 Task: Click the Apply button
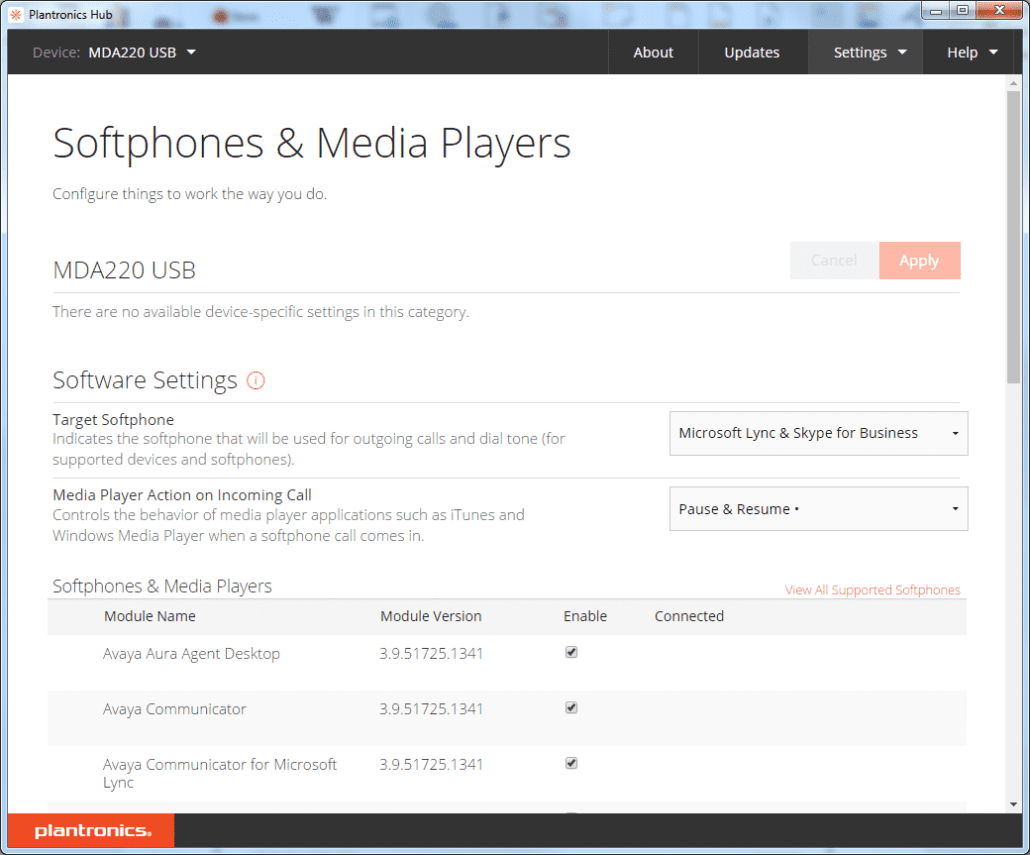[x=919, y=260]
